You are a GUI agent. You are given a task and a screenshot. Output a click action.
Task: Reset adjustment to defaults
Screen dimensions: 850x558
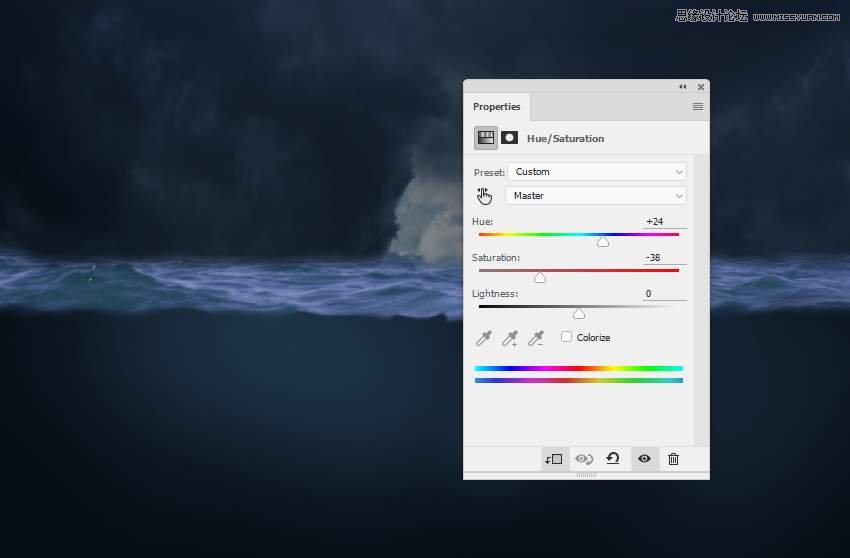pyautogui.click(x=613, y=459)
